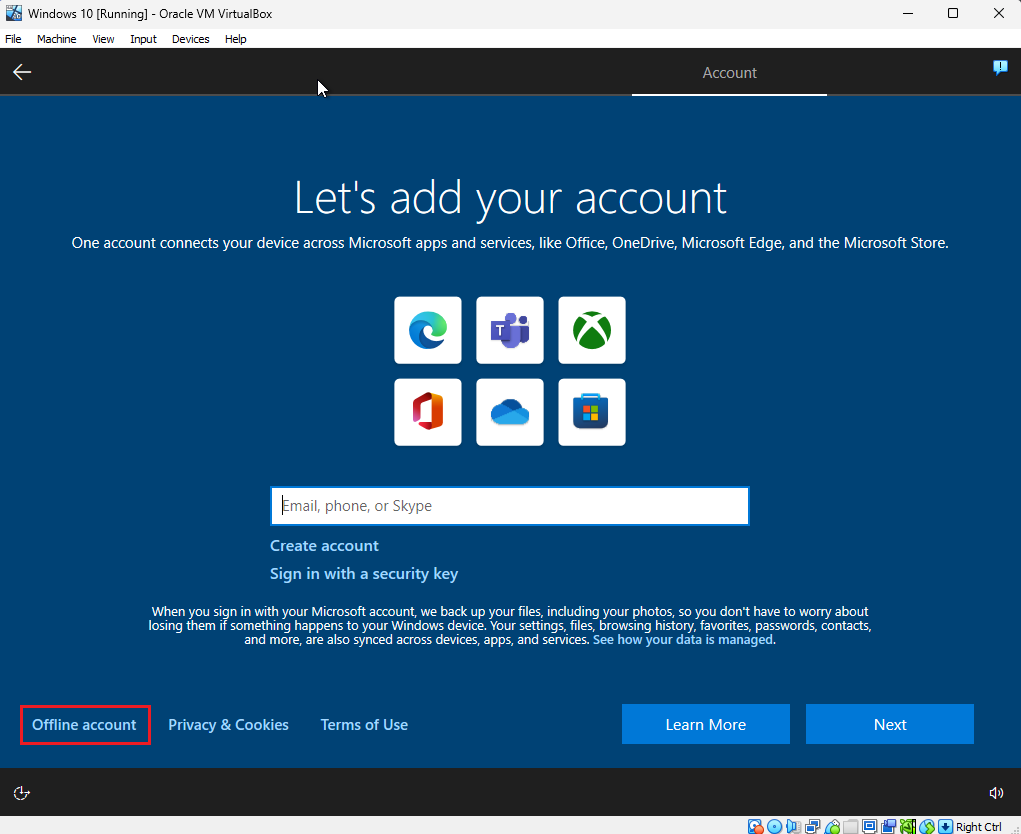Click Sign in with a security key
Viewport: 1021px width, 834px height.
(364, 574)
